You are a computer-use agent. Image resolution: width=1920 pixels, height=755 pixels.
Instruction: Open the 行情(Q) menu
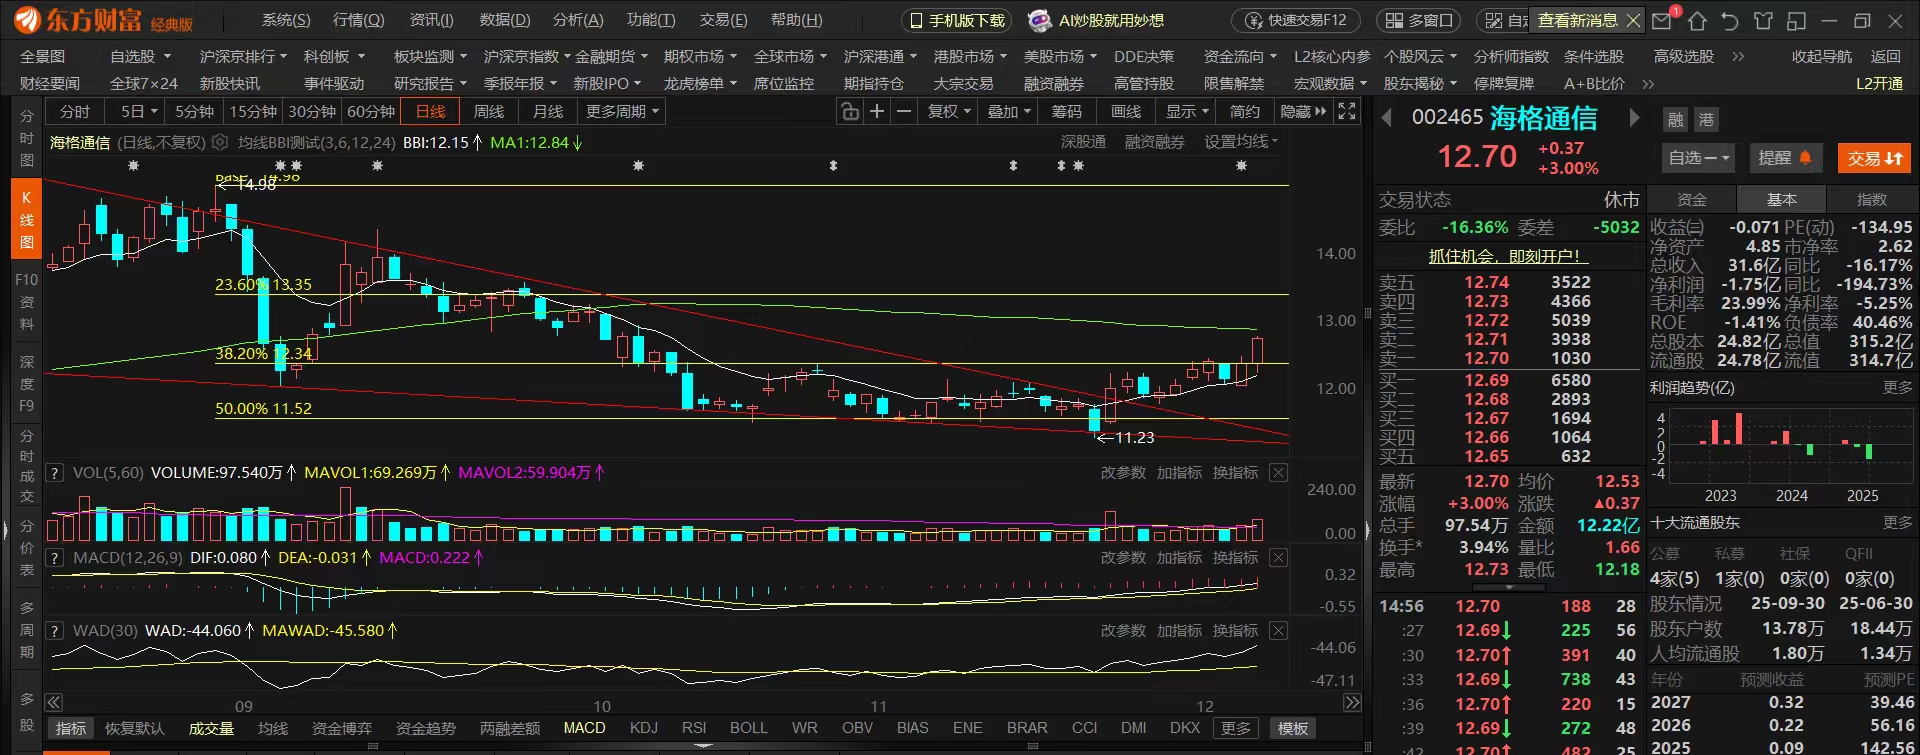pos(358,20)
